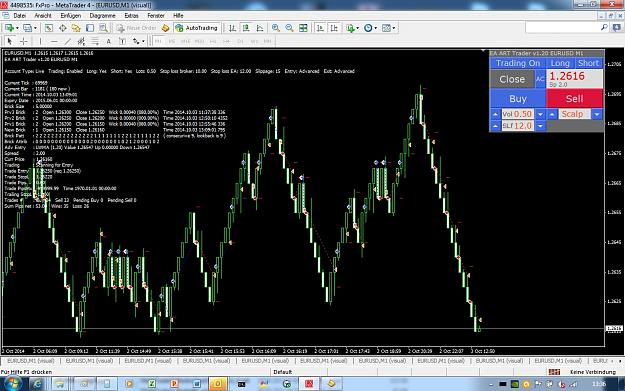Open the new chart toolbar icon

(x=9, y=28)
